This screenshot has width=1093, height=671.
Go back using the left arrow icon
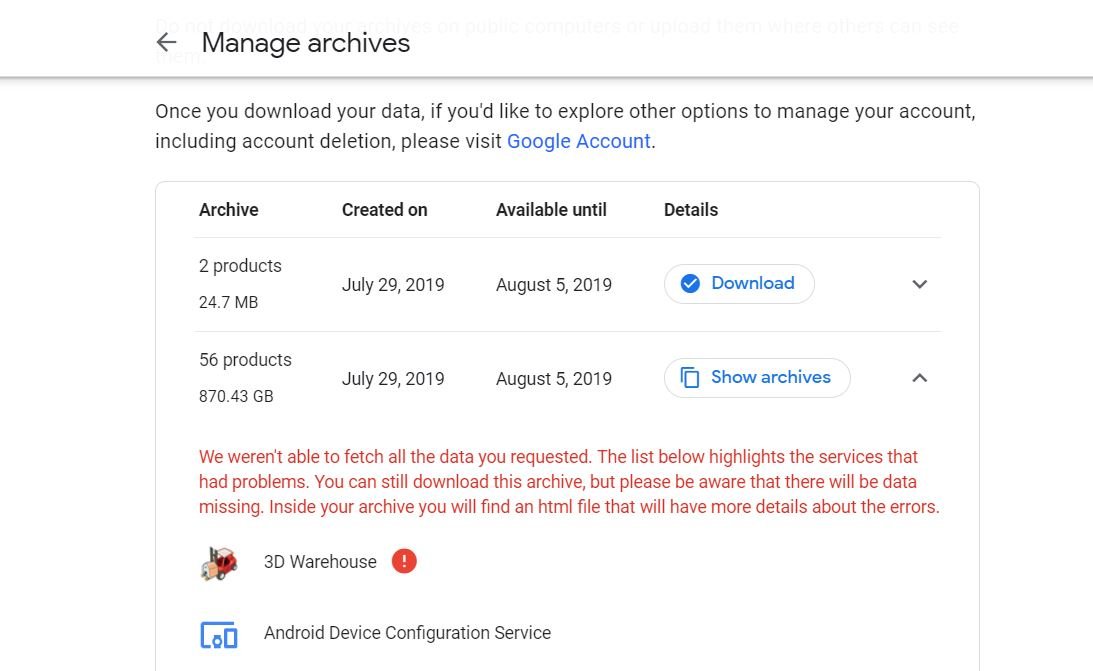166,42
